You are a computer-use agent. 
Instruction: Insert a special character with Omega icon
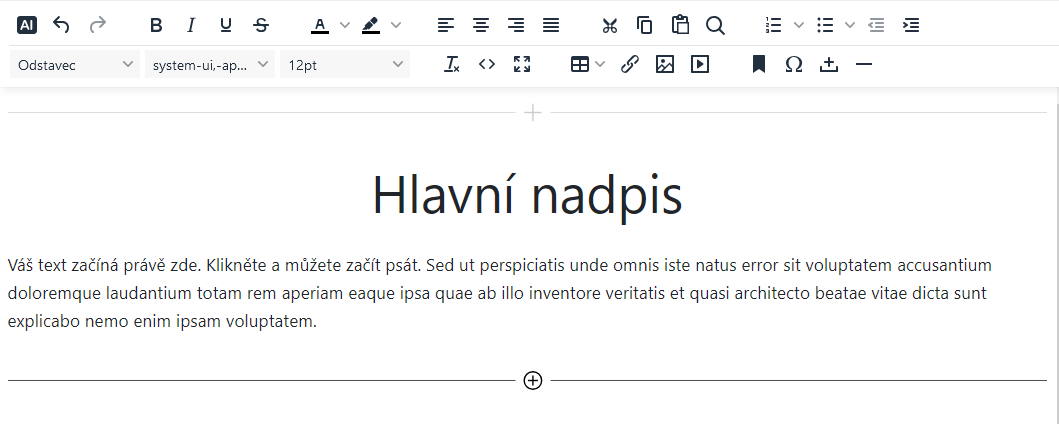(x=794, y=65)
